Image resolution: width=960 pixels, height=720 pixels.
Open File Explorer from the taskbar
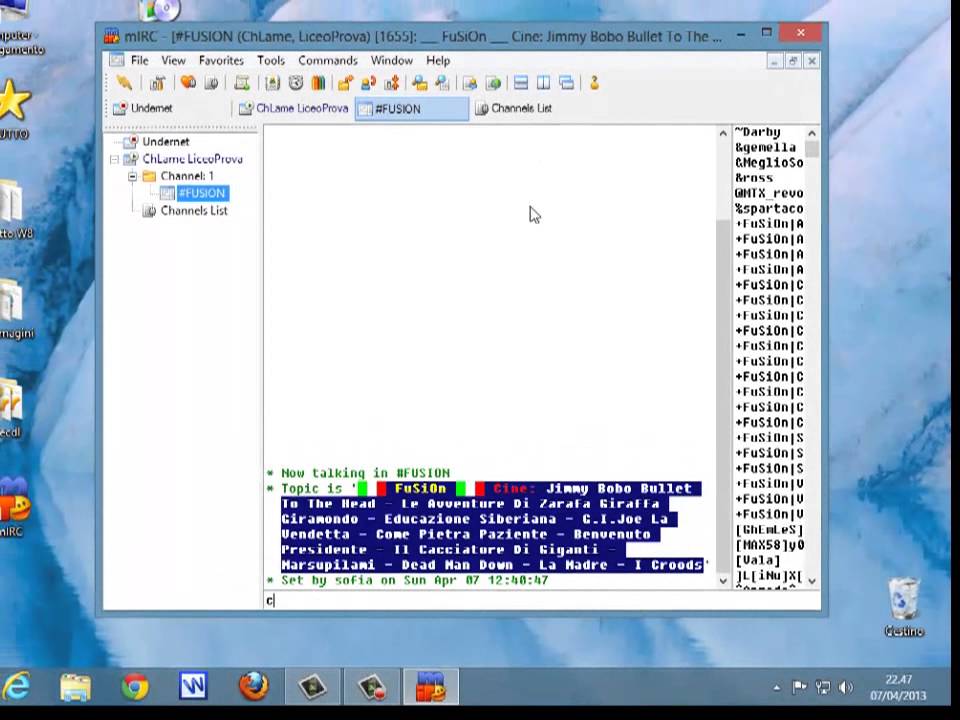point(75,687)
